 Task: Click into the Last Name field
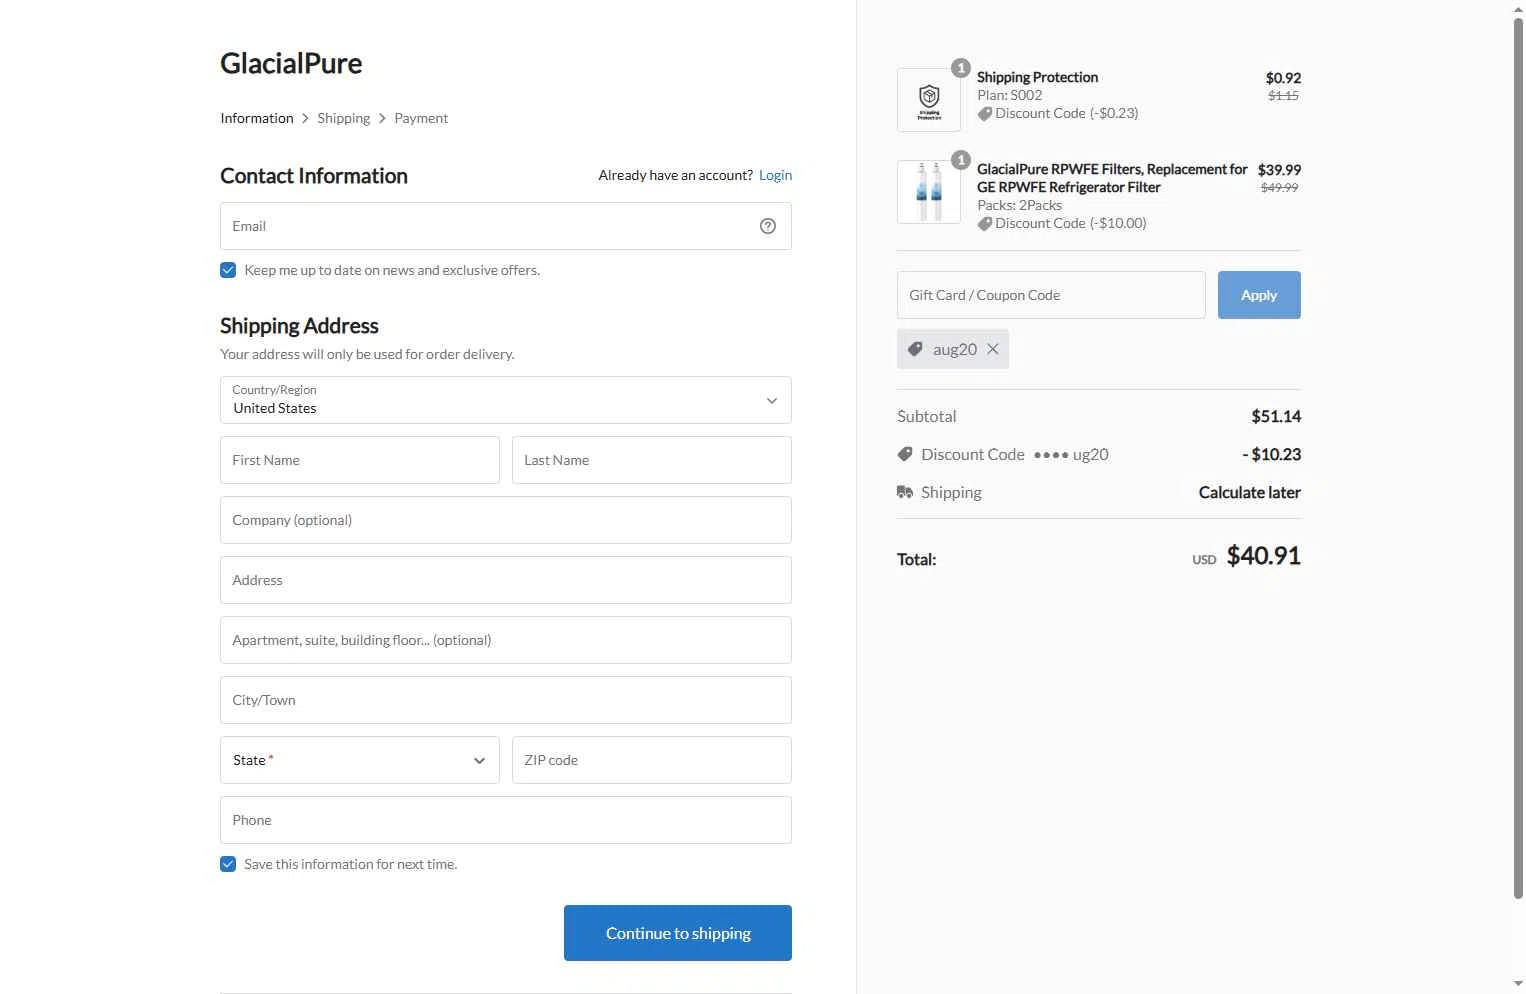click(x=652, y=460)
